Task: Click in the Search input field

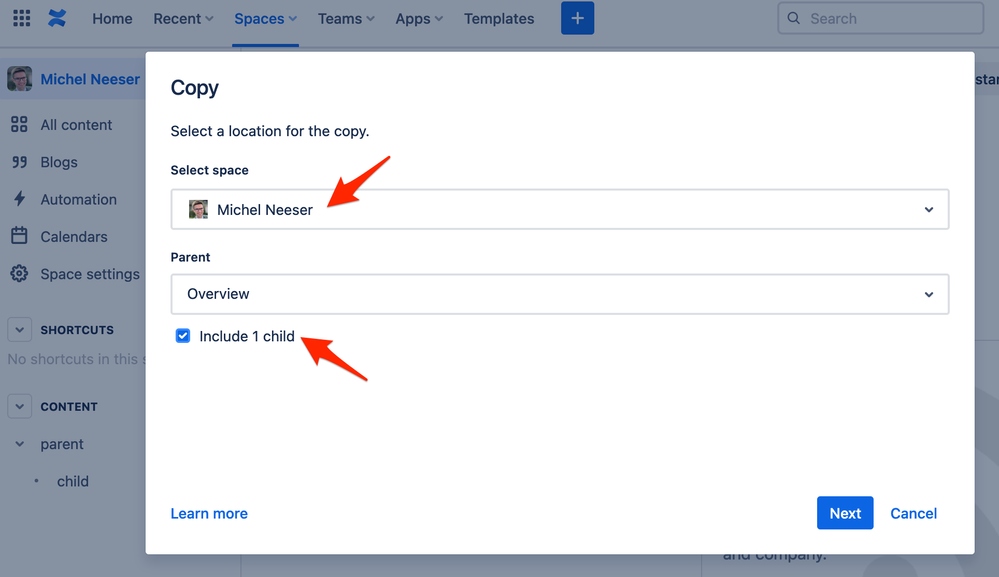Action: tap(880, 18)
